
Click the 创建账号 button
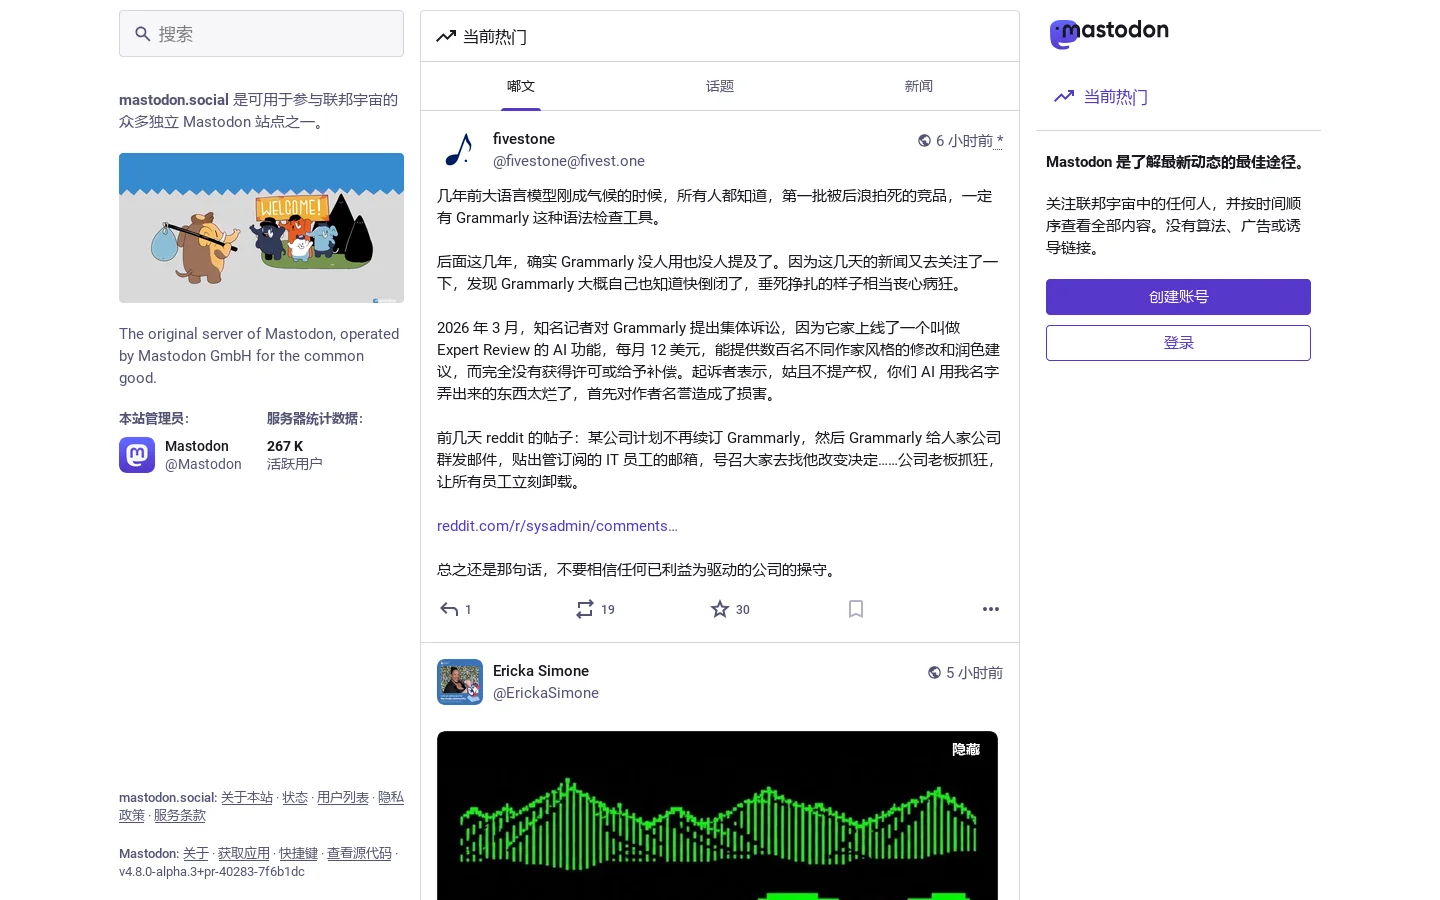click(x=1178, y=297)
